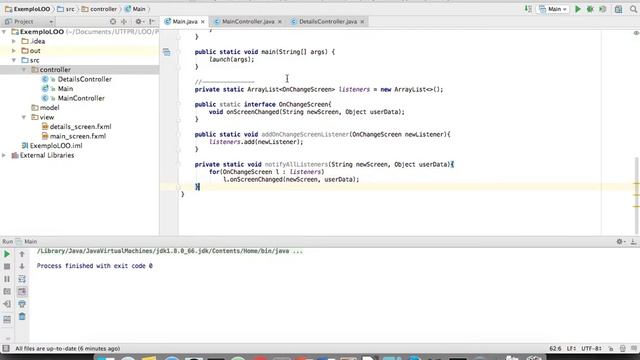Collapse the view folder
The width and height of the screenshot is (640, 360).
click(x=24, y=117)
